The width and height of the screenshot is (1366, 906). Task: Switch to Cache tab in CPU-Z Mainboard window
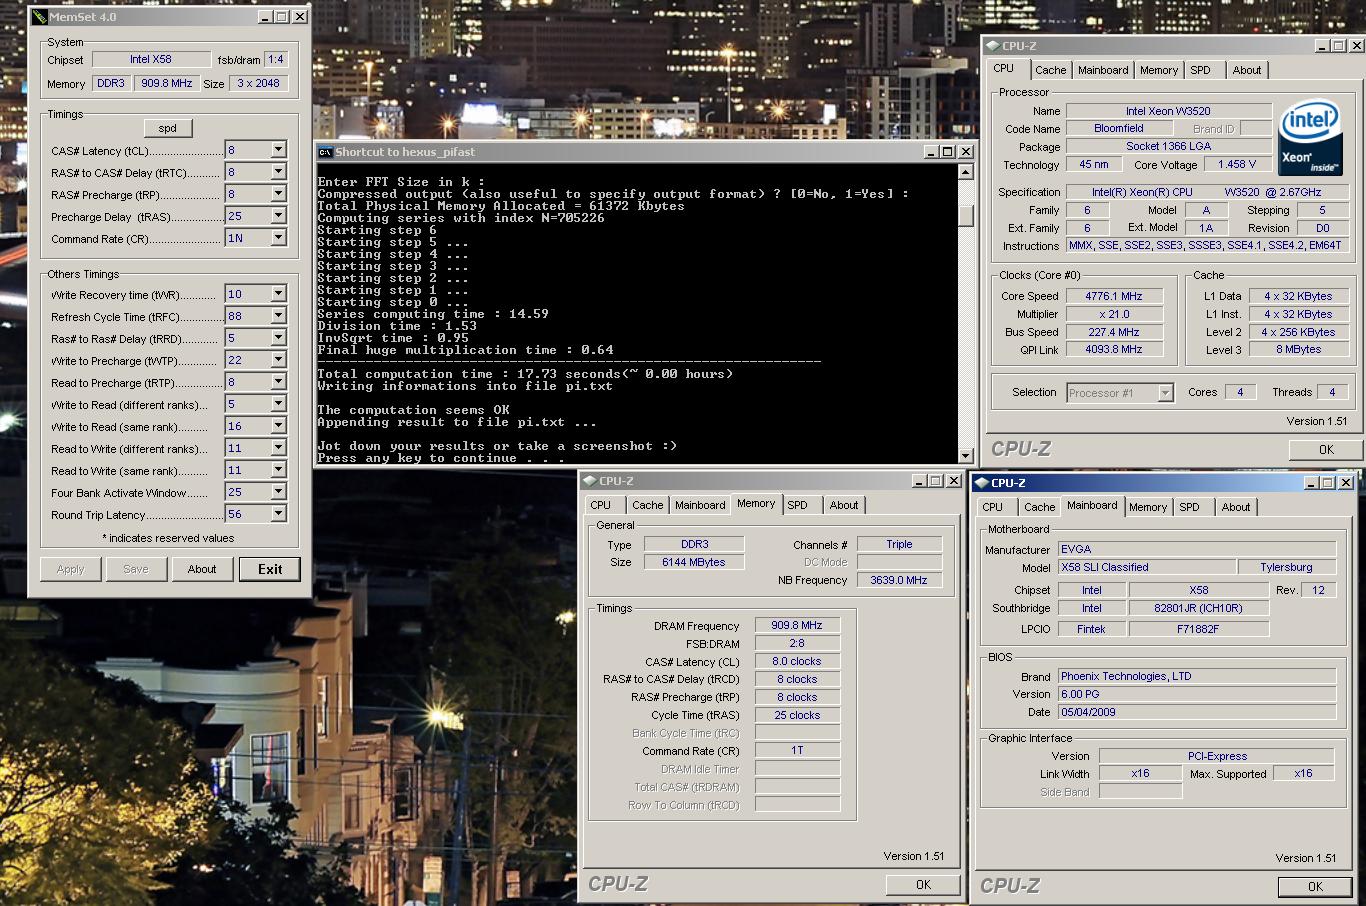[1039, 507]
